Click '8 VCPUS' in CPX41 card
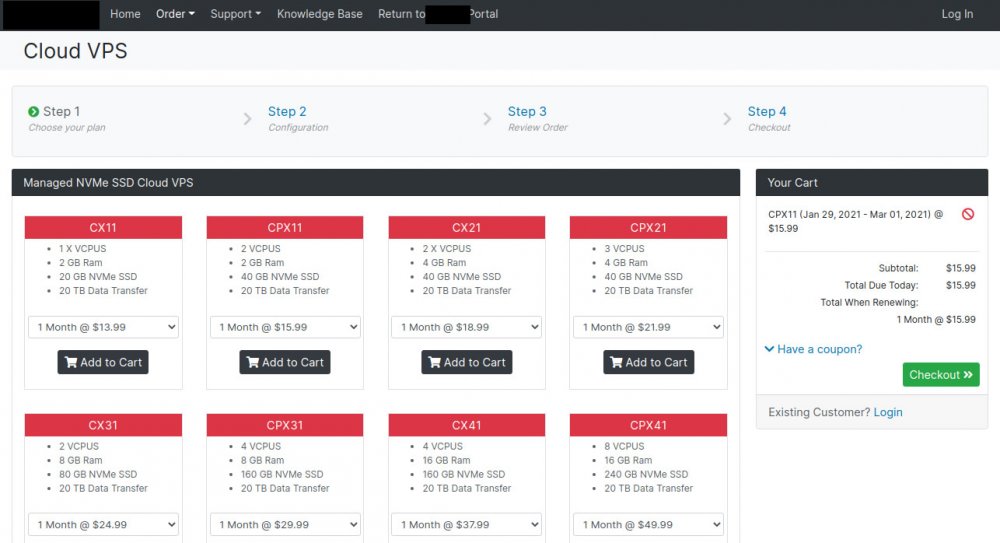Viewport: 1000px width, 543px height. (x=624, y=446)
